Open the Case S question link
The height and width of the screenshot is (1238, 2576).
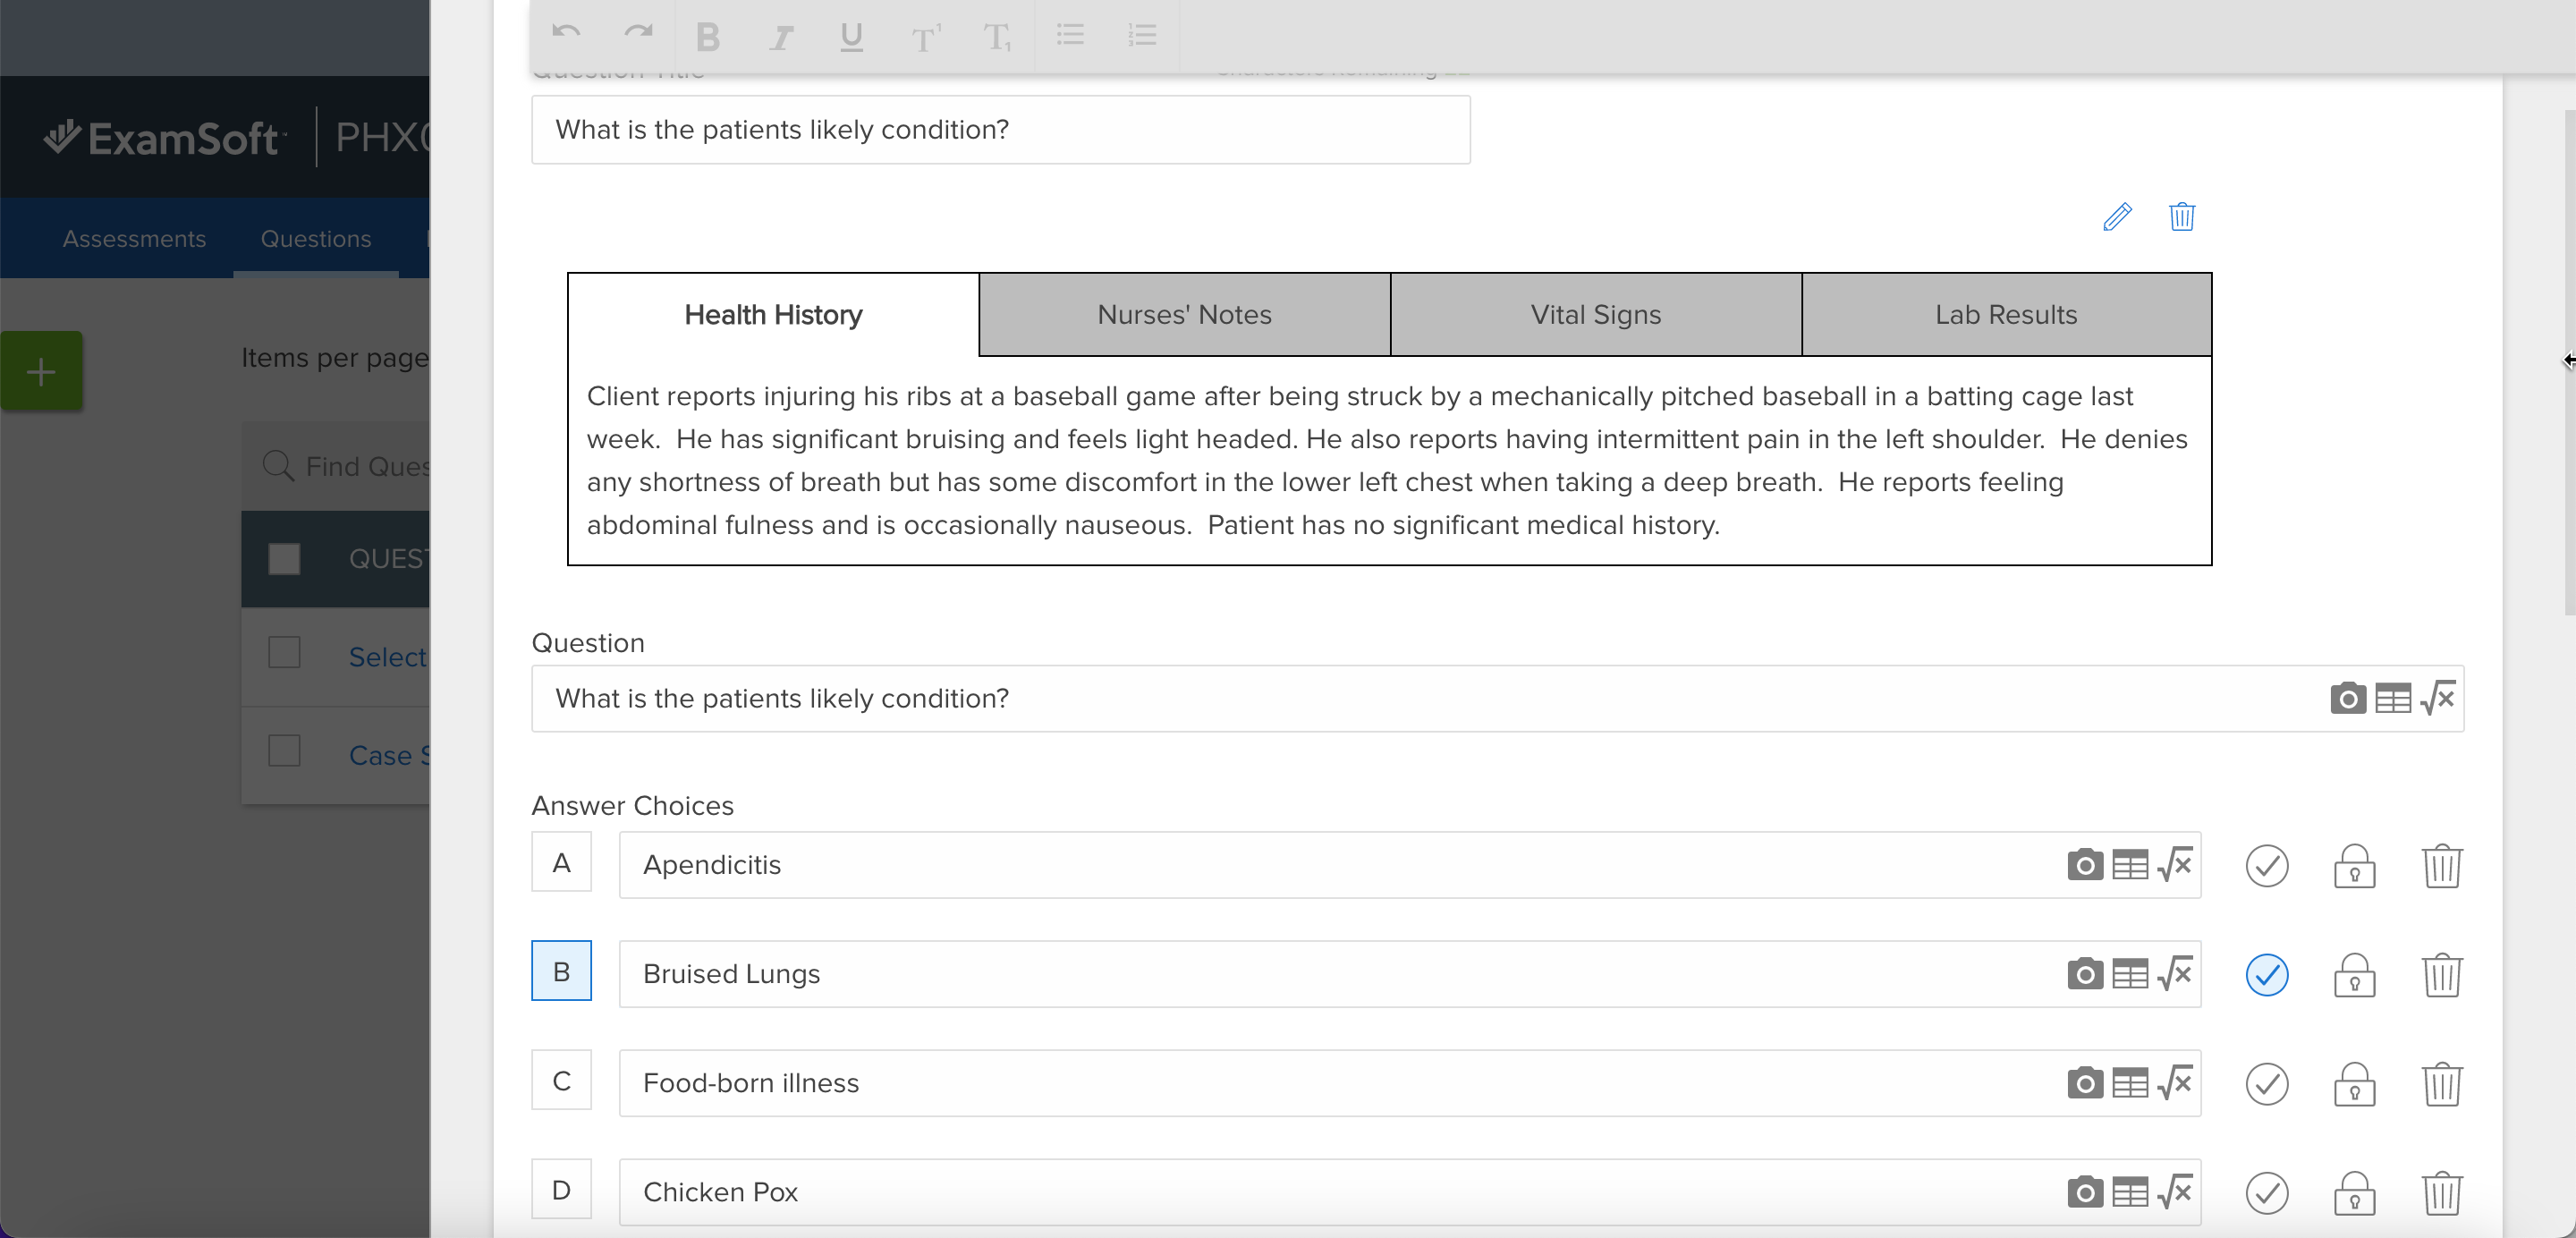coord(389,755)
